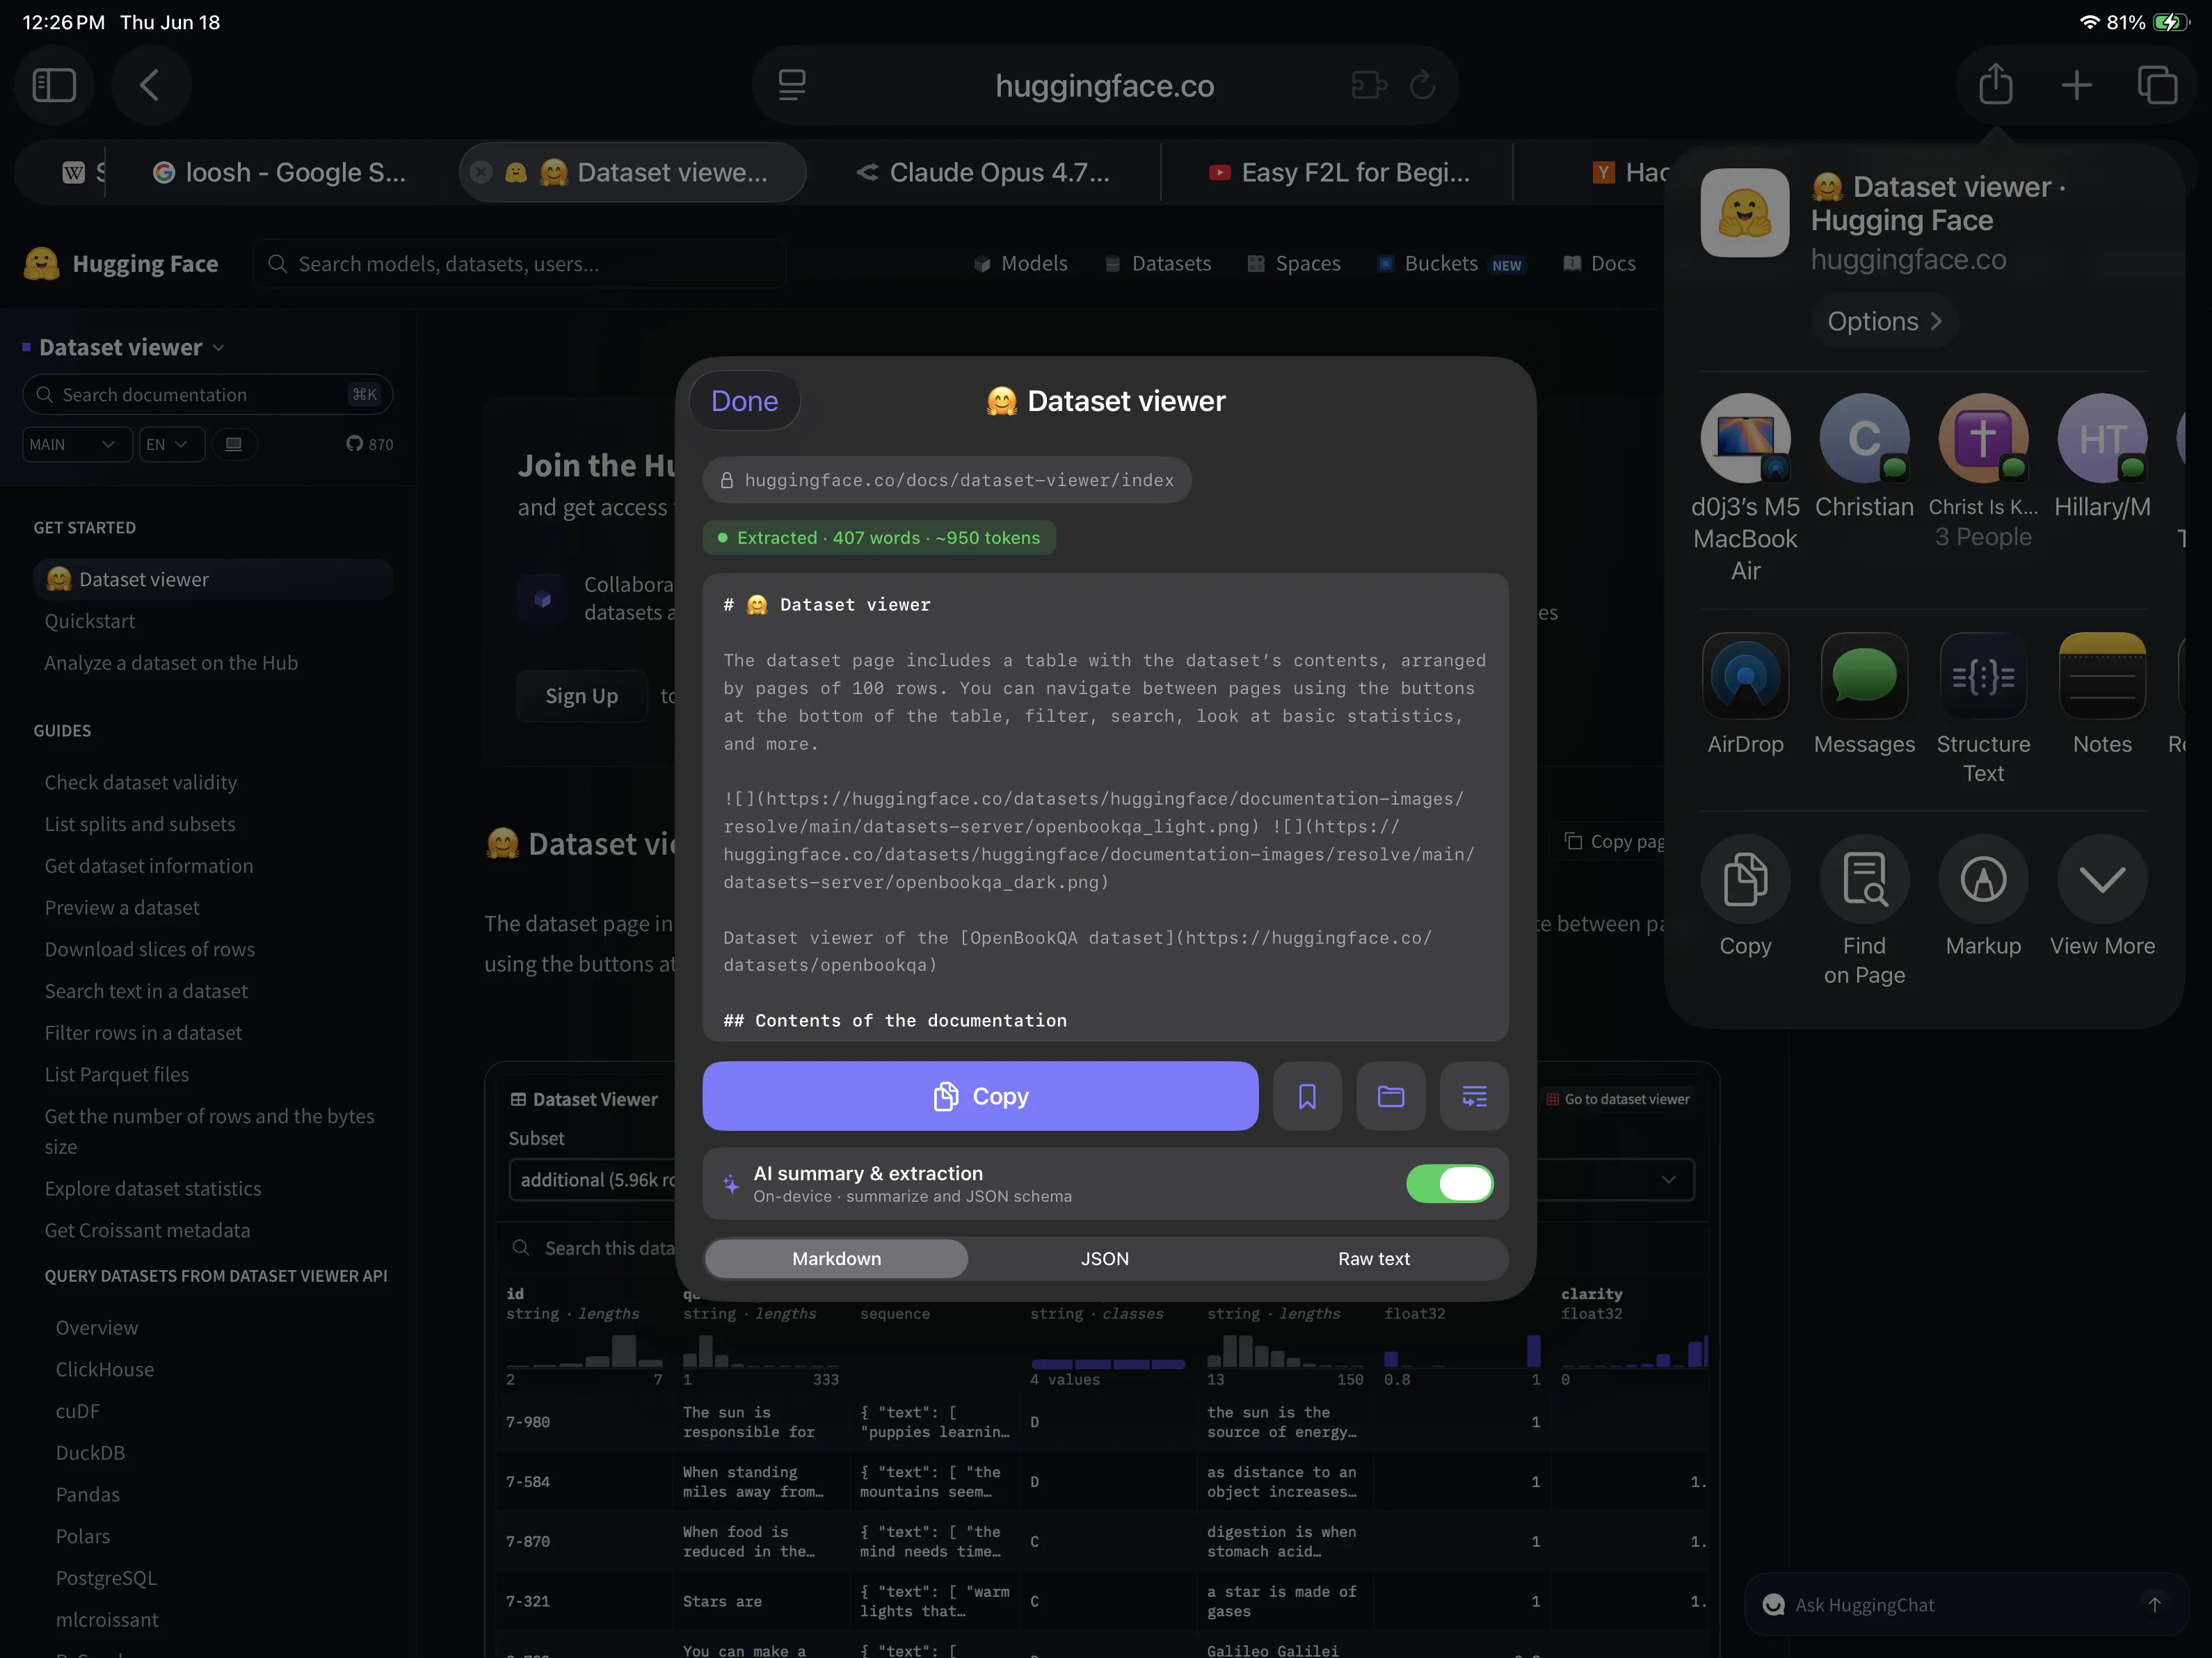Image resolution: width=2212 pixels, height=1658 pixels.
Task: AirDrop to d0j3's M5 MacBook Air
Action: point(1745,487)
